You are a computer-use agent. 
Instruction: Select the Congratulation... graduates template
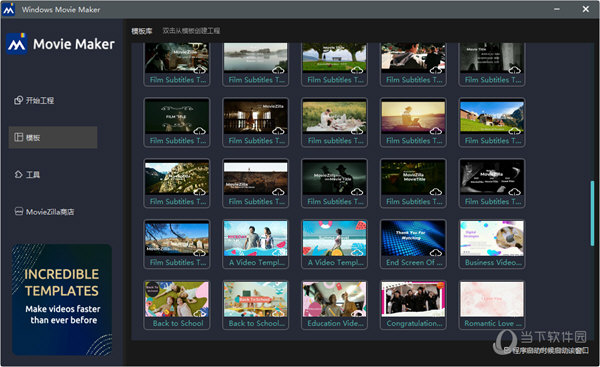413,305
